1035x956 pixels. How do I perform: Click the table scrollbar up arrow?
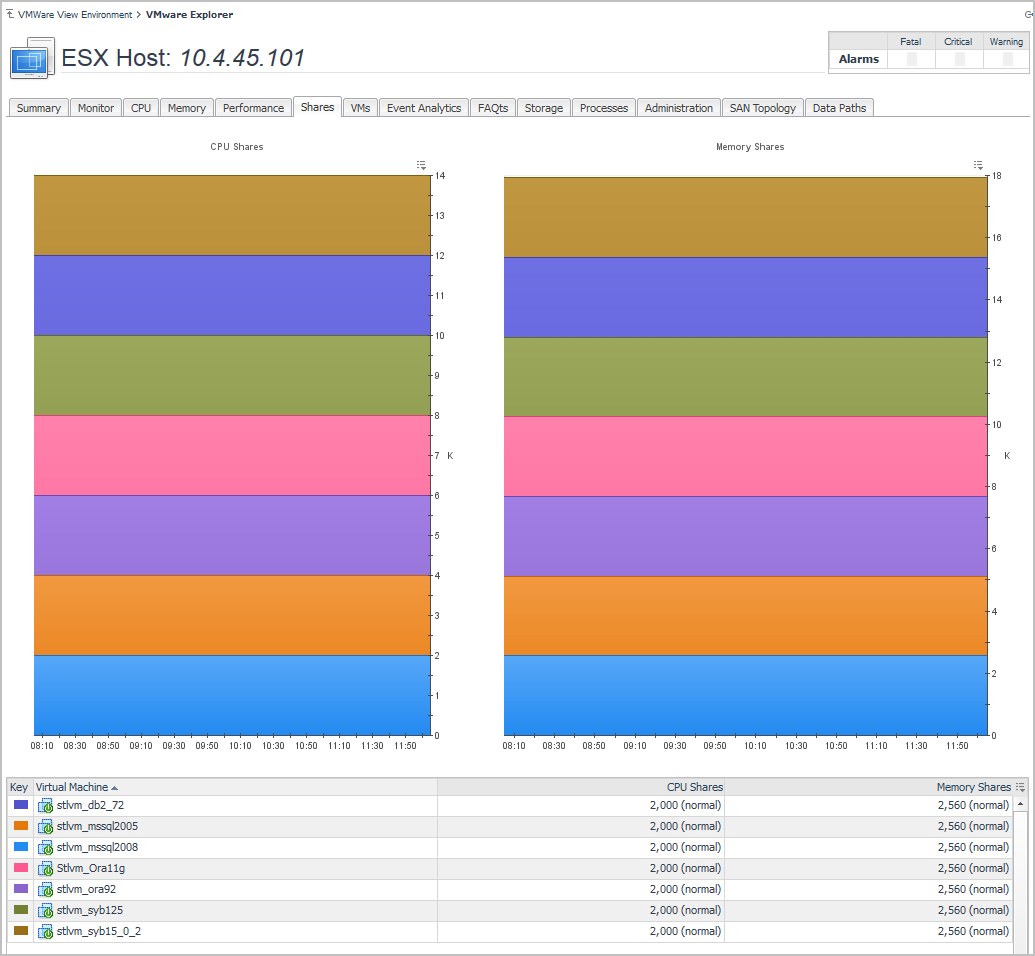click(x=1020, y=804)
